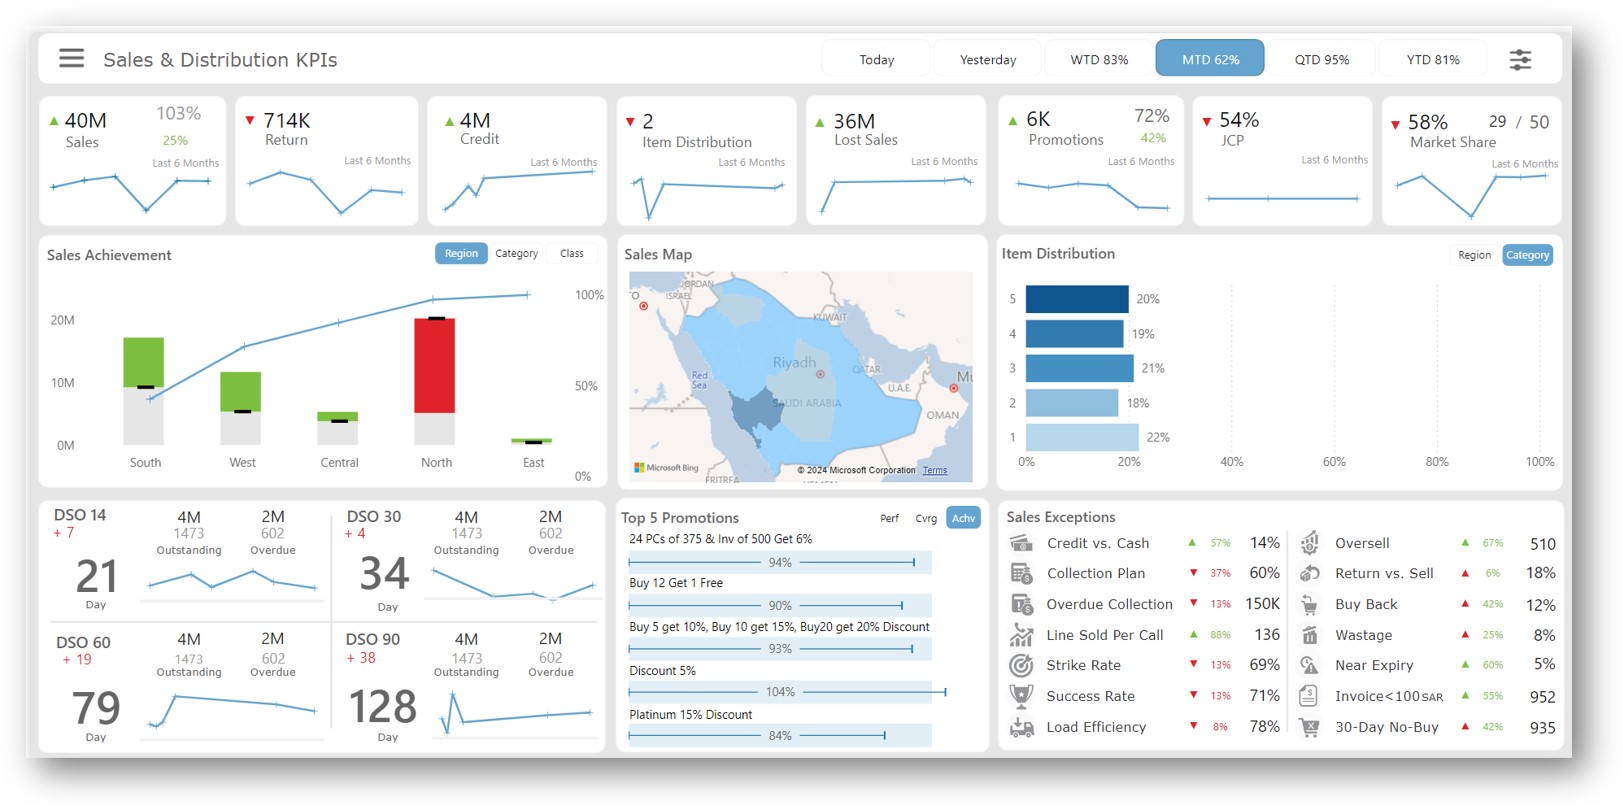
Task: Switch Top 5 Promotions to Perf
Action: point(889,518)
